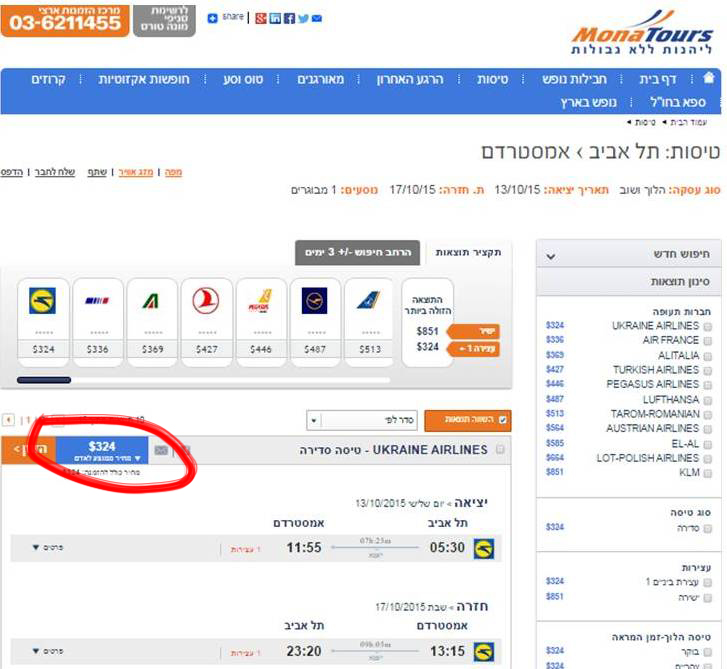Click the שלח לחבר link

coord(55,172)
